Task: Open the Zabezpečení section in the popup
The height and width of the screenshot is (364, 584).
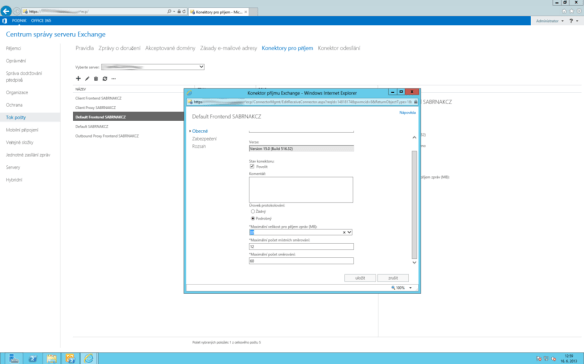Action: pyautogui.click(x=204, y=139)
